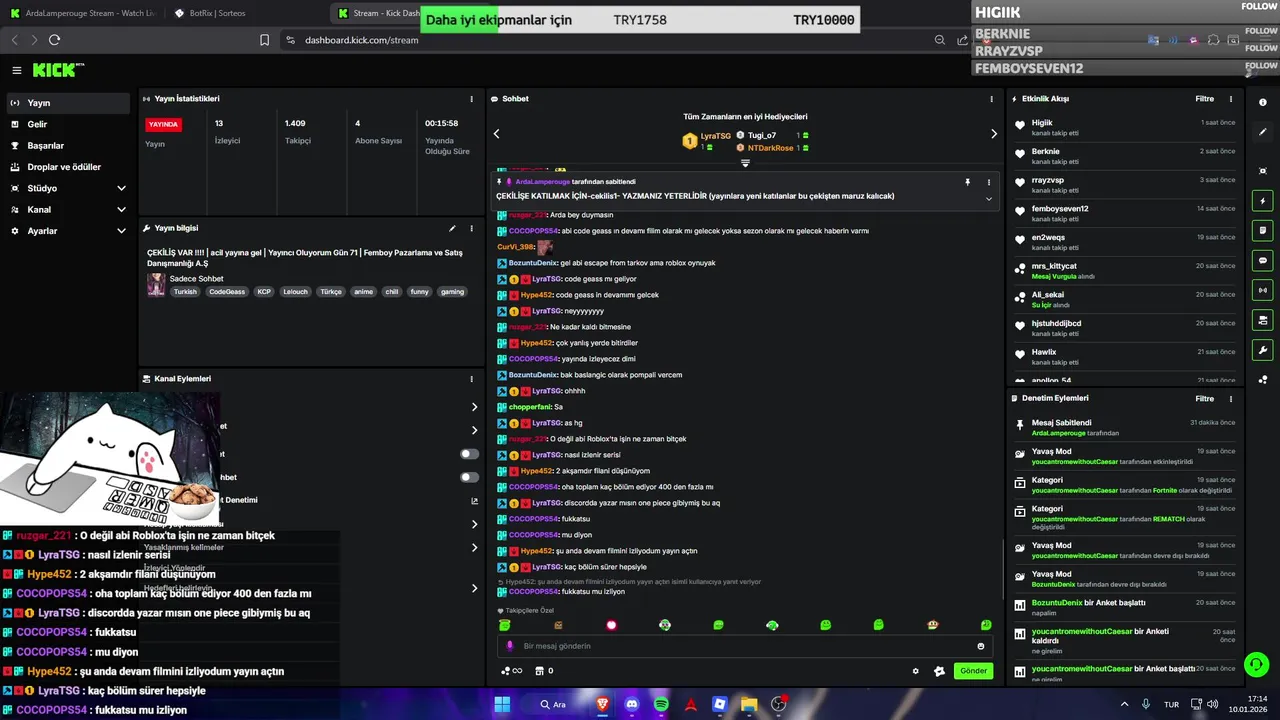Open Brave browser on the taskbar
The width and height of the screenshot is (1280, 720).
[602, 704]
